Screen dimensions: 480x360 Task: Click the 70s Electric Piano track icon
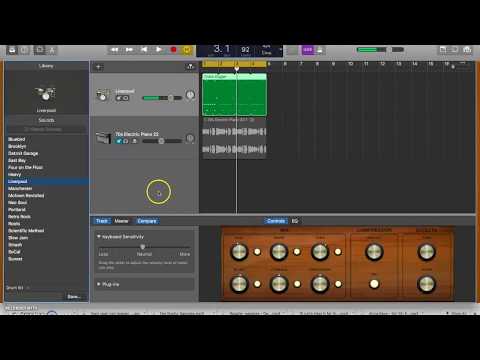click(x=103, y=138)
